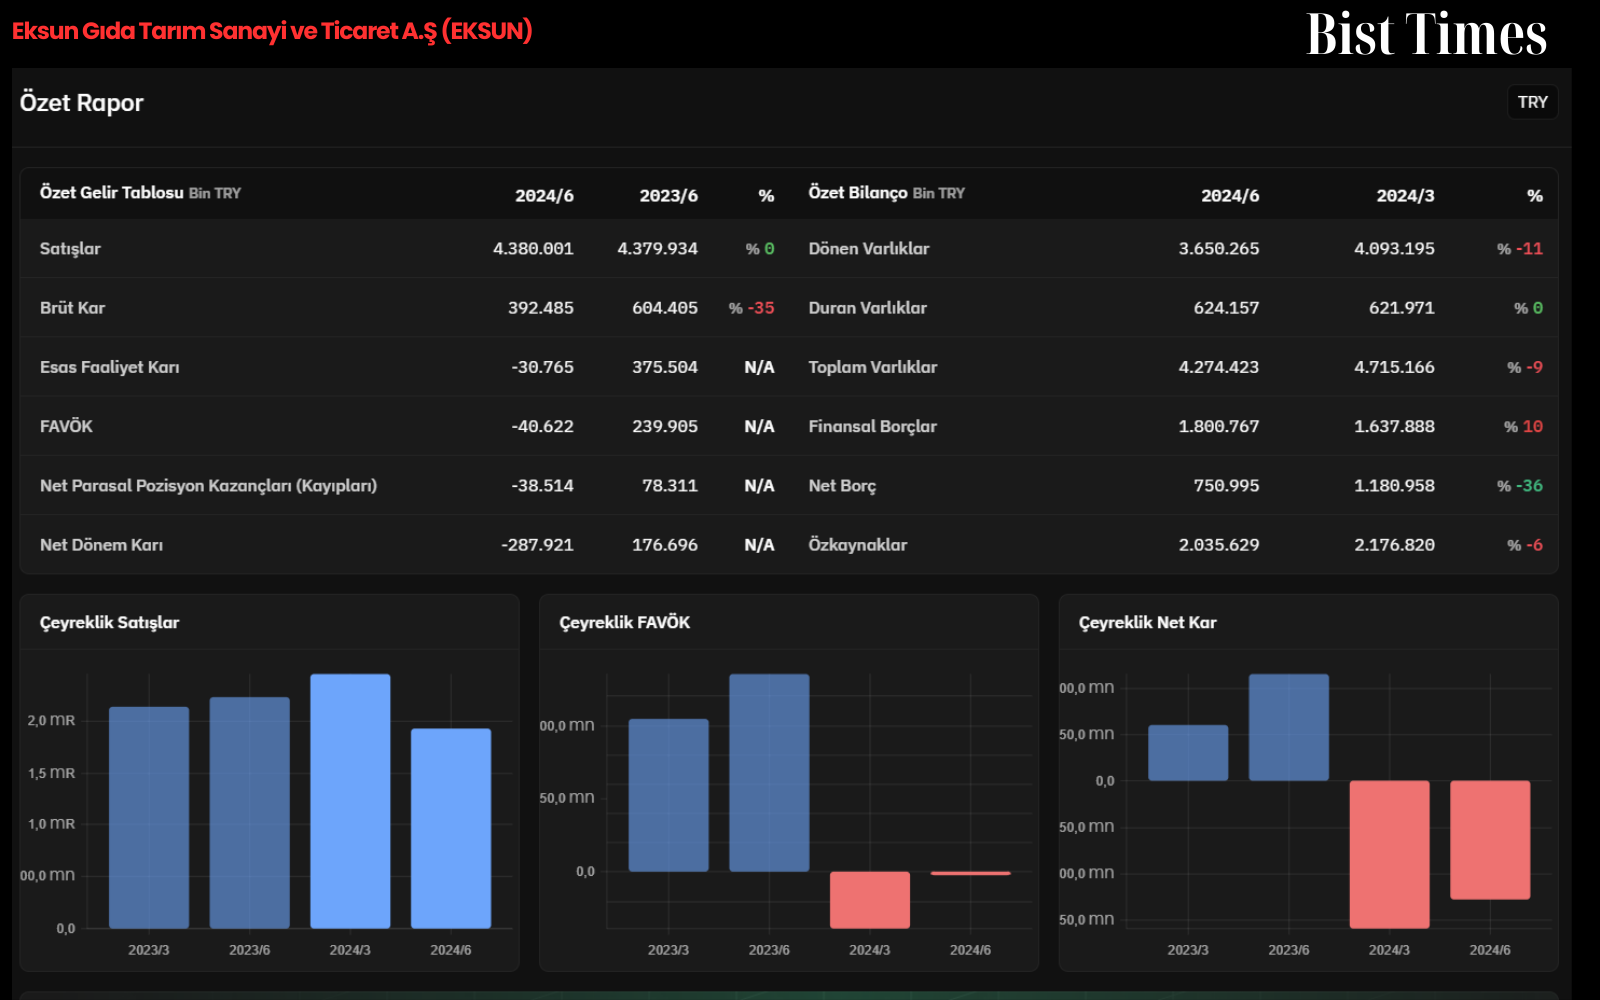Click the 2023/3 bar in Çeyreklik Satışlar
This screenshot has width=1600, height=1000.
[149, 817]
